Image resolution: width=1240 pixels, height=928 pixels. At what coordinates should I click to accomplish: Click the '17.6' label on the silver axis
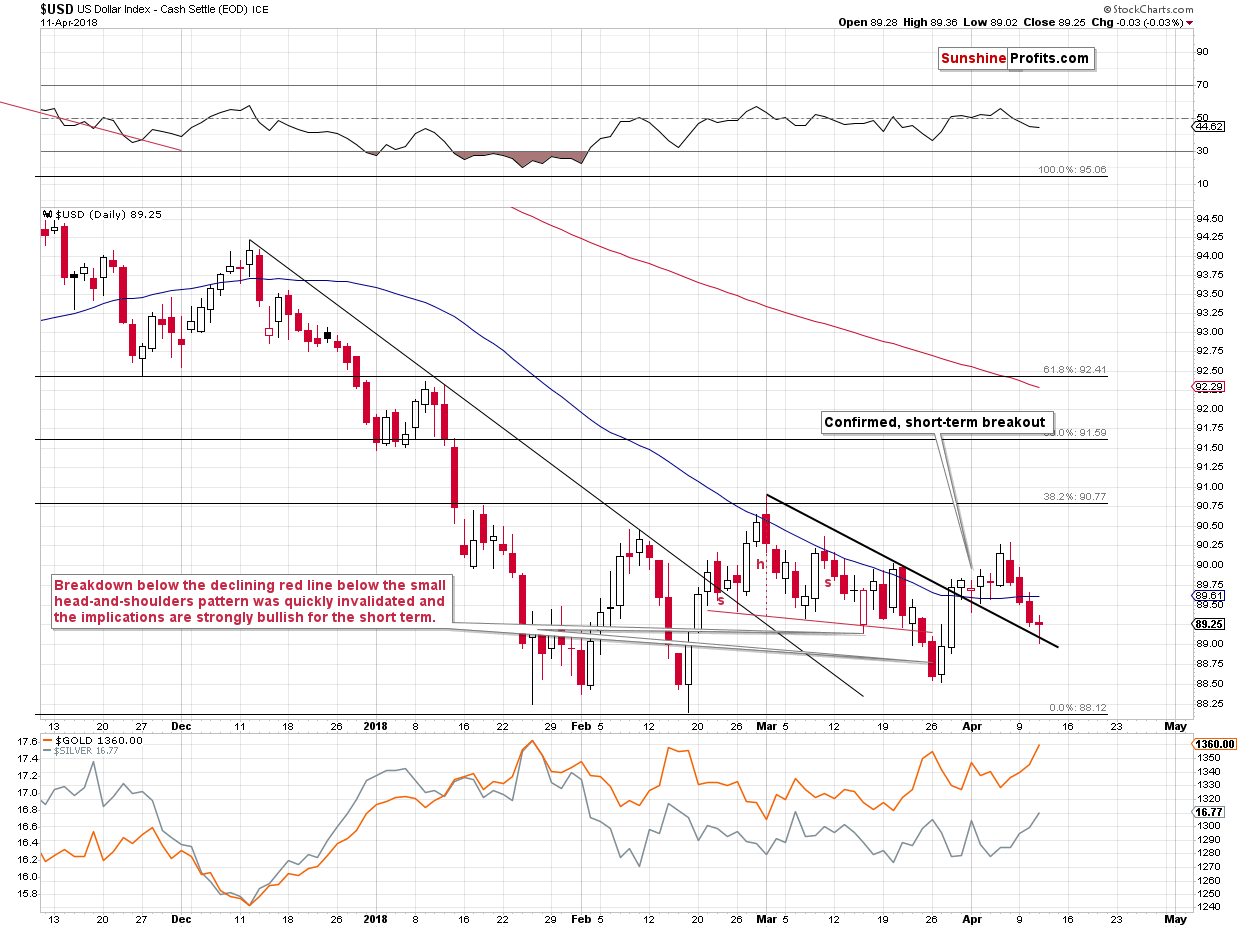(27, 741)
